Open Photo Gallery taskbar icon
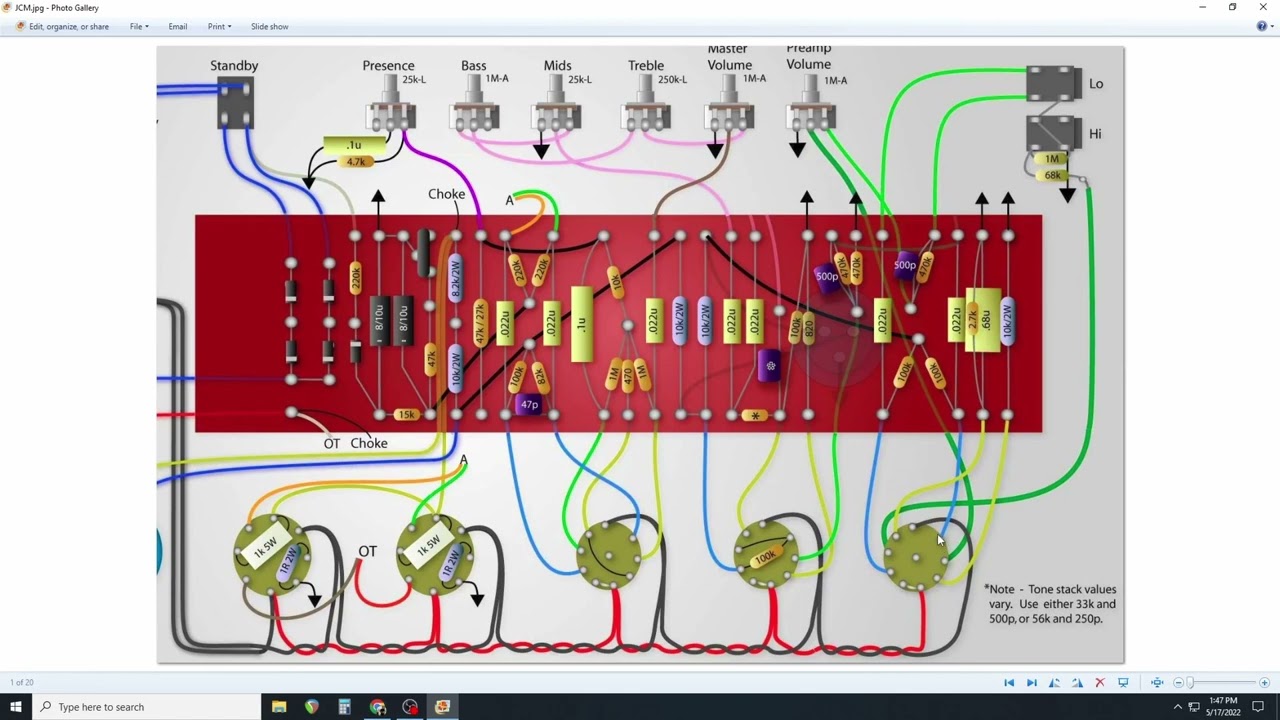The image size is (1280, 720). tap(442, 707)
